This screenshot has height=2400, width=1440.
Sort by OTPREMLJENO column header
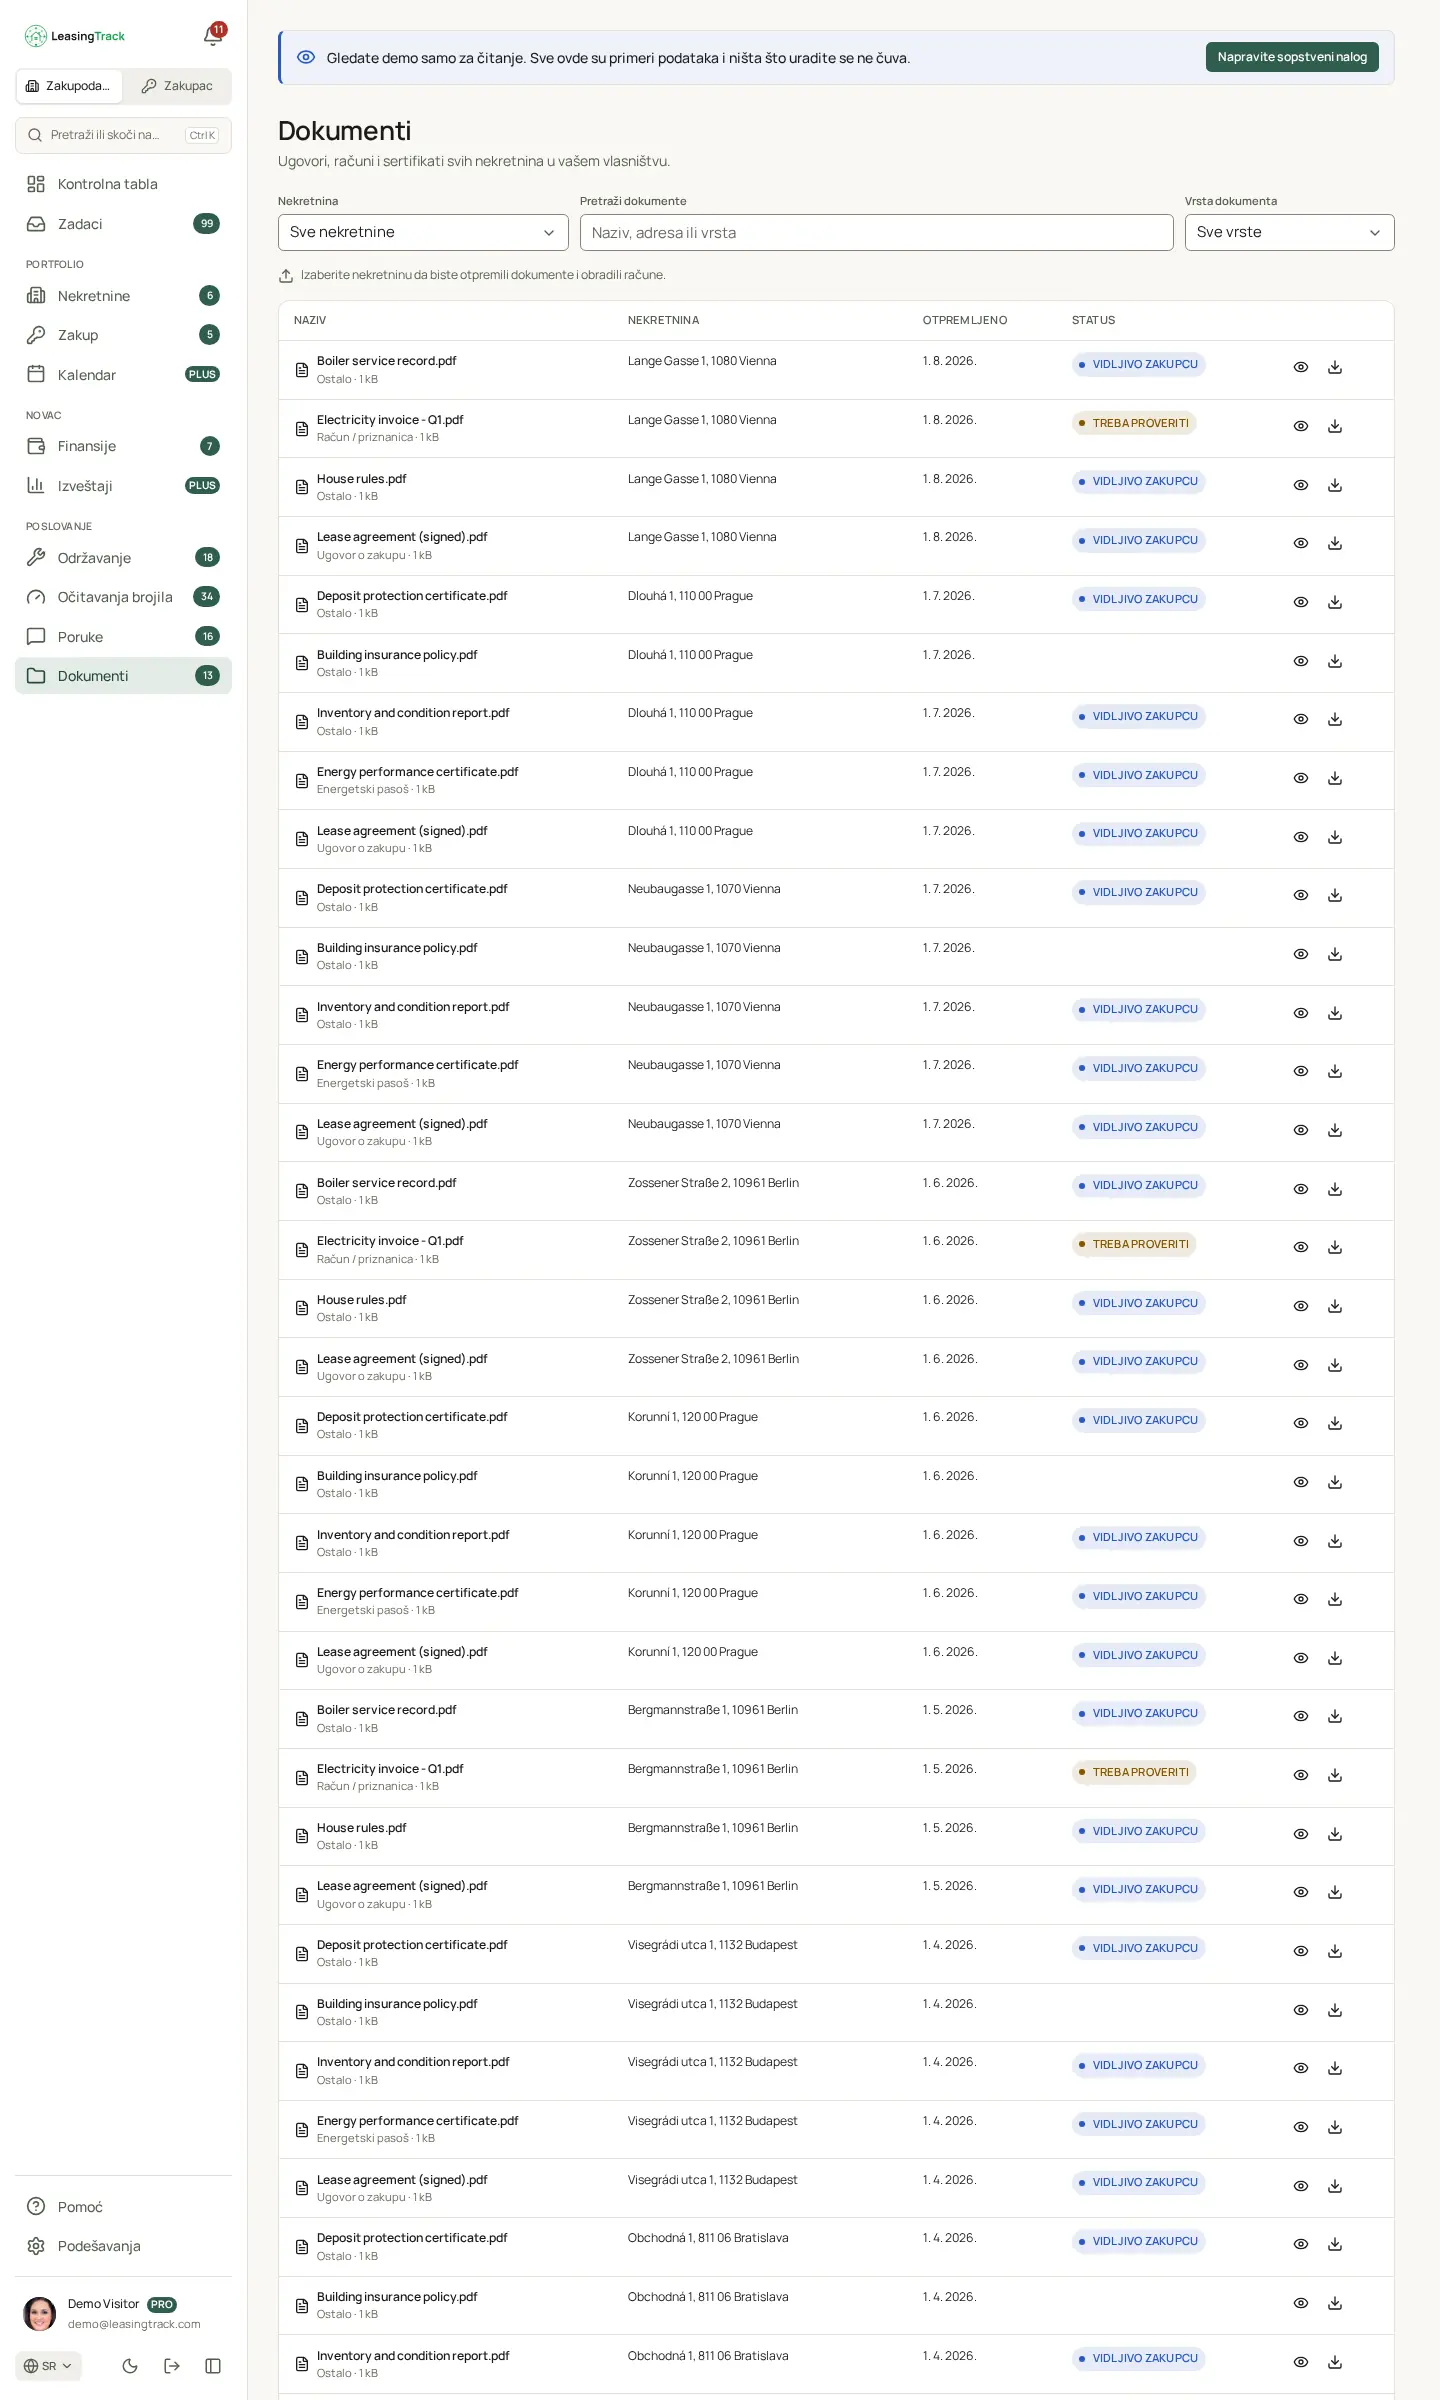(964, 320)
